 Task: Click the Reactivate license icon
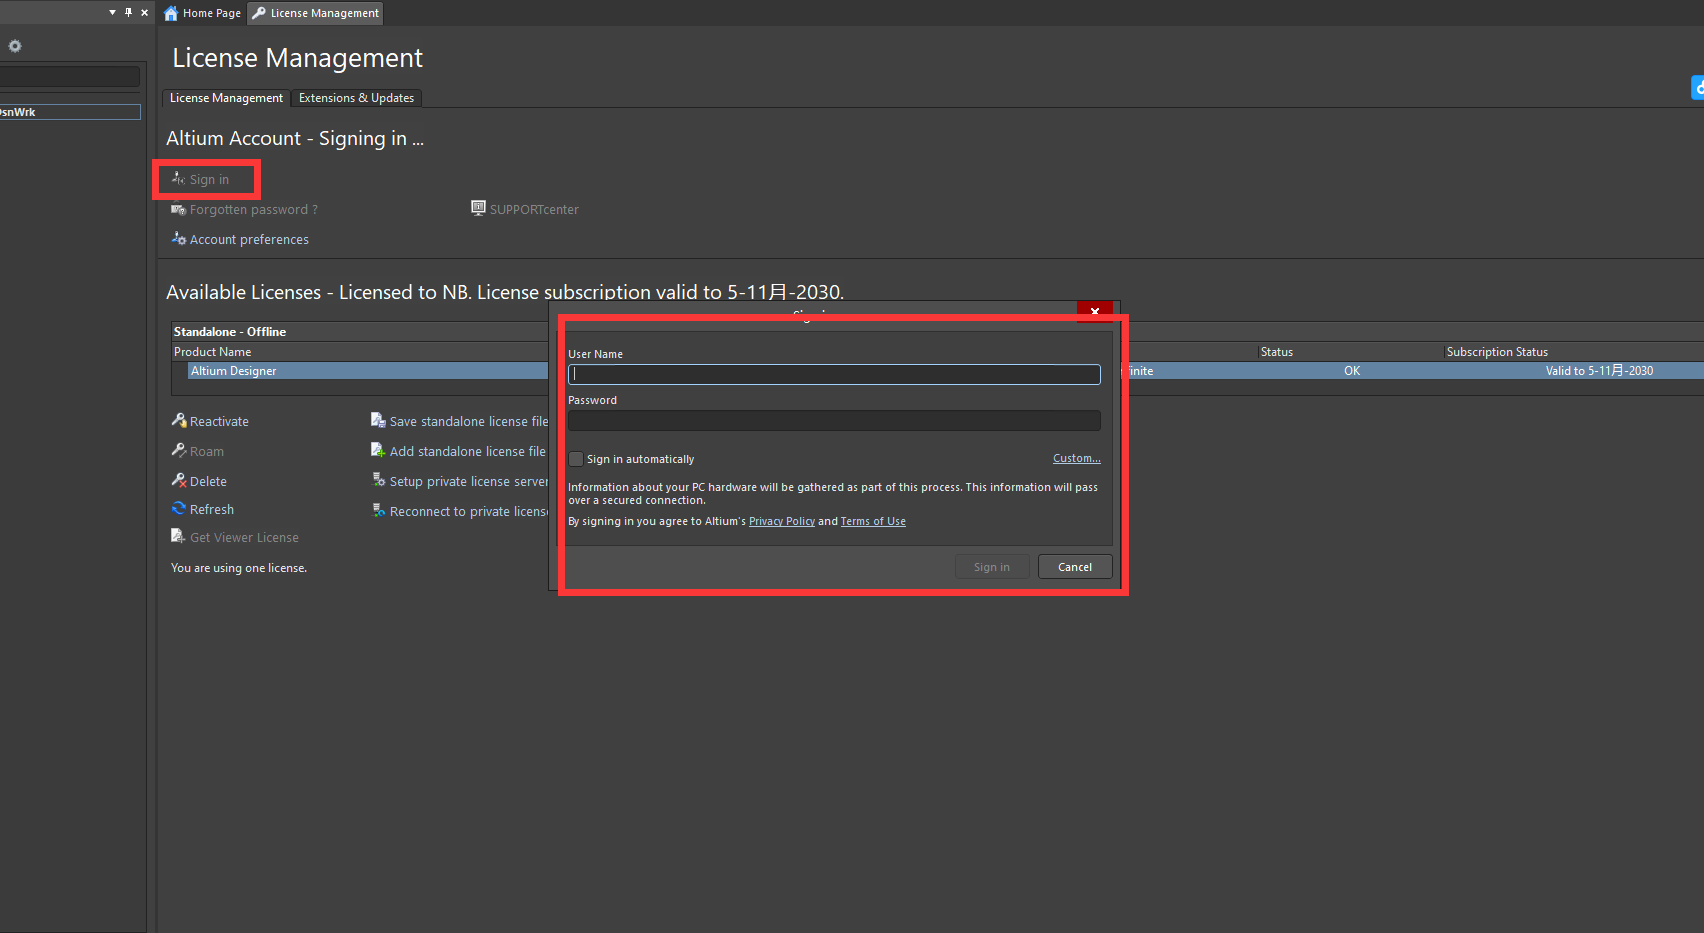[x=179, y=420]
